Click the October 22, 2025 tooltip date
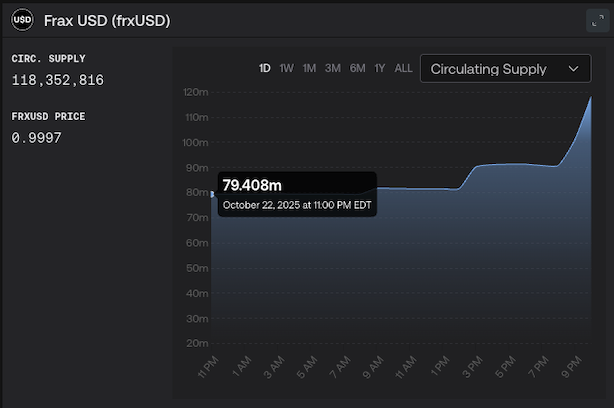The image size is (614, 408). [x=297, y=205]
